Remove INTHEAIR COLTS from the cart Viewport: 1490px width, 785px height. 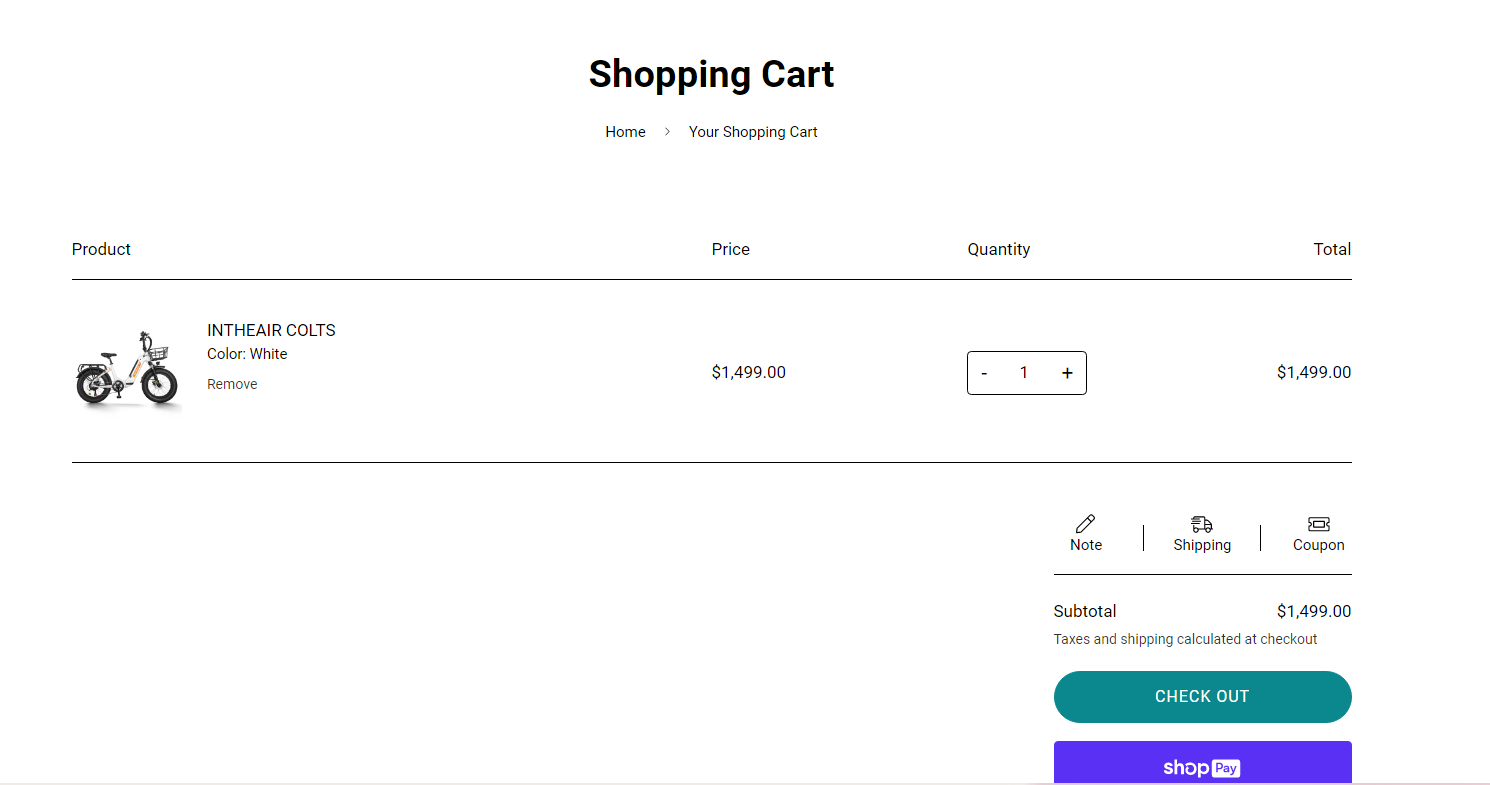232,384
